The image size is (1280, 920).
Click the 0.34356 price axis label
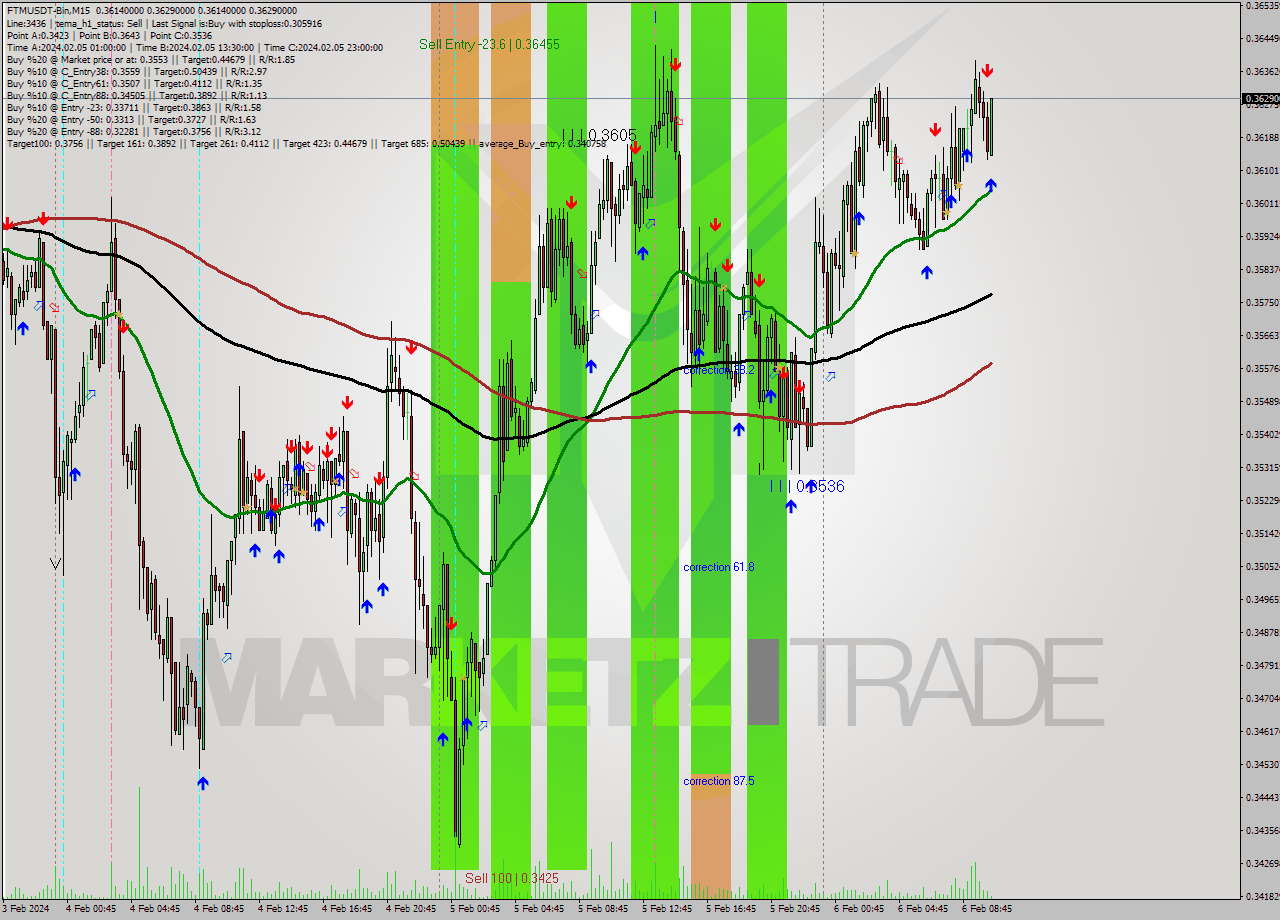pos(1263,830)
